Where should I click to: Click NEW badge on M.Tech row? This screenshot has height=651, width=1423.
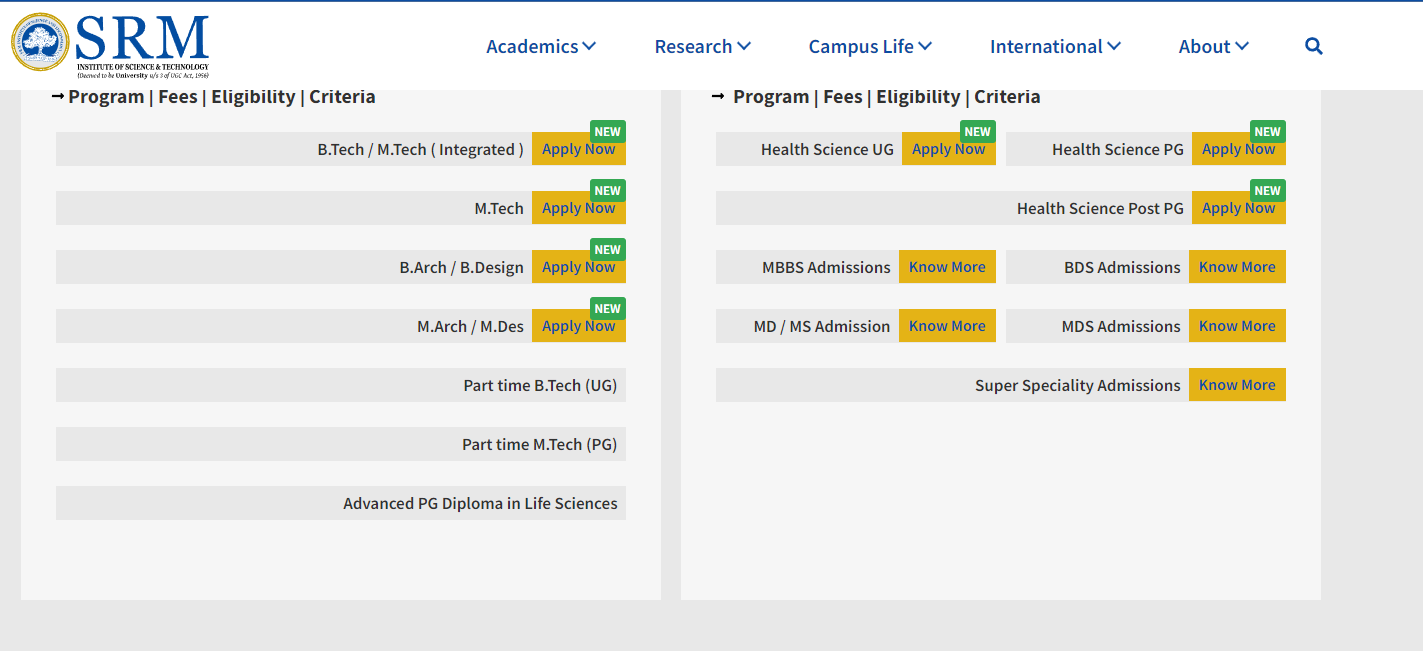coord(608,191)
